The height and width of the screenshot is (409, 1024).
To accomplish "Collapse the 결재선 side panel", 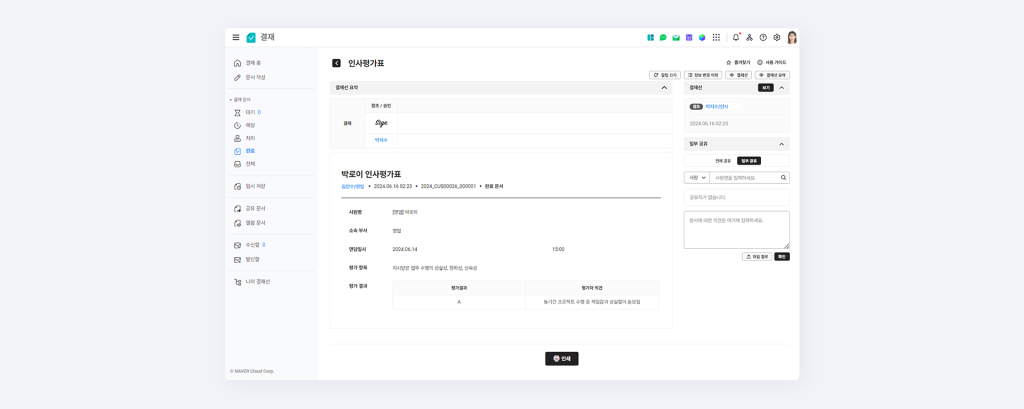I will (782, 88).
